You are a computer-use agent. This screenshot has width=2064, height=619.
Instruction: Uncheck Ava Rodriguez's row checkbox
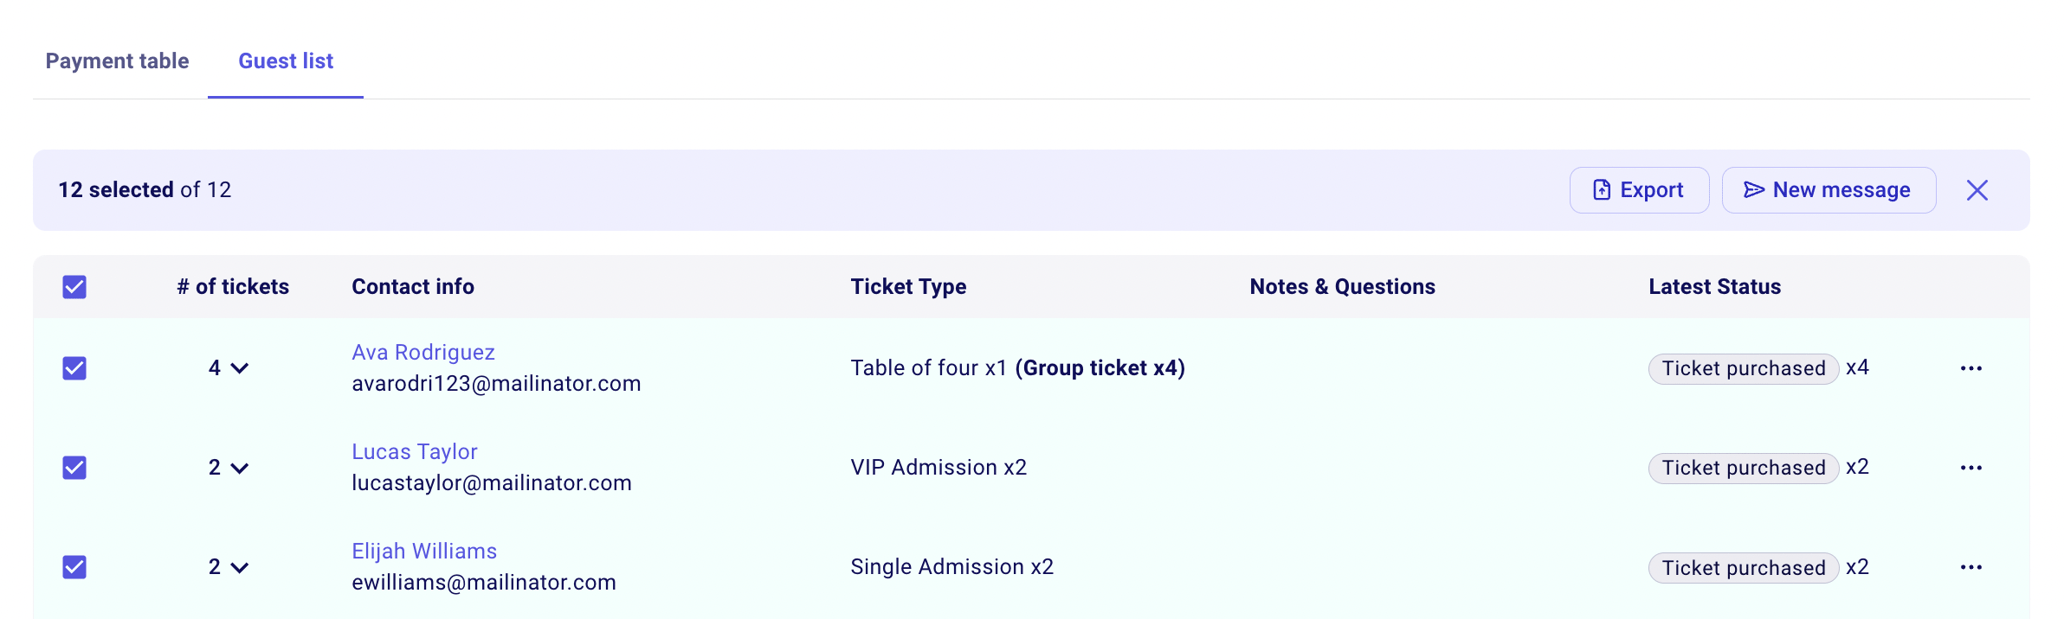pos(74,369)
